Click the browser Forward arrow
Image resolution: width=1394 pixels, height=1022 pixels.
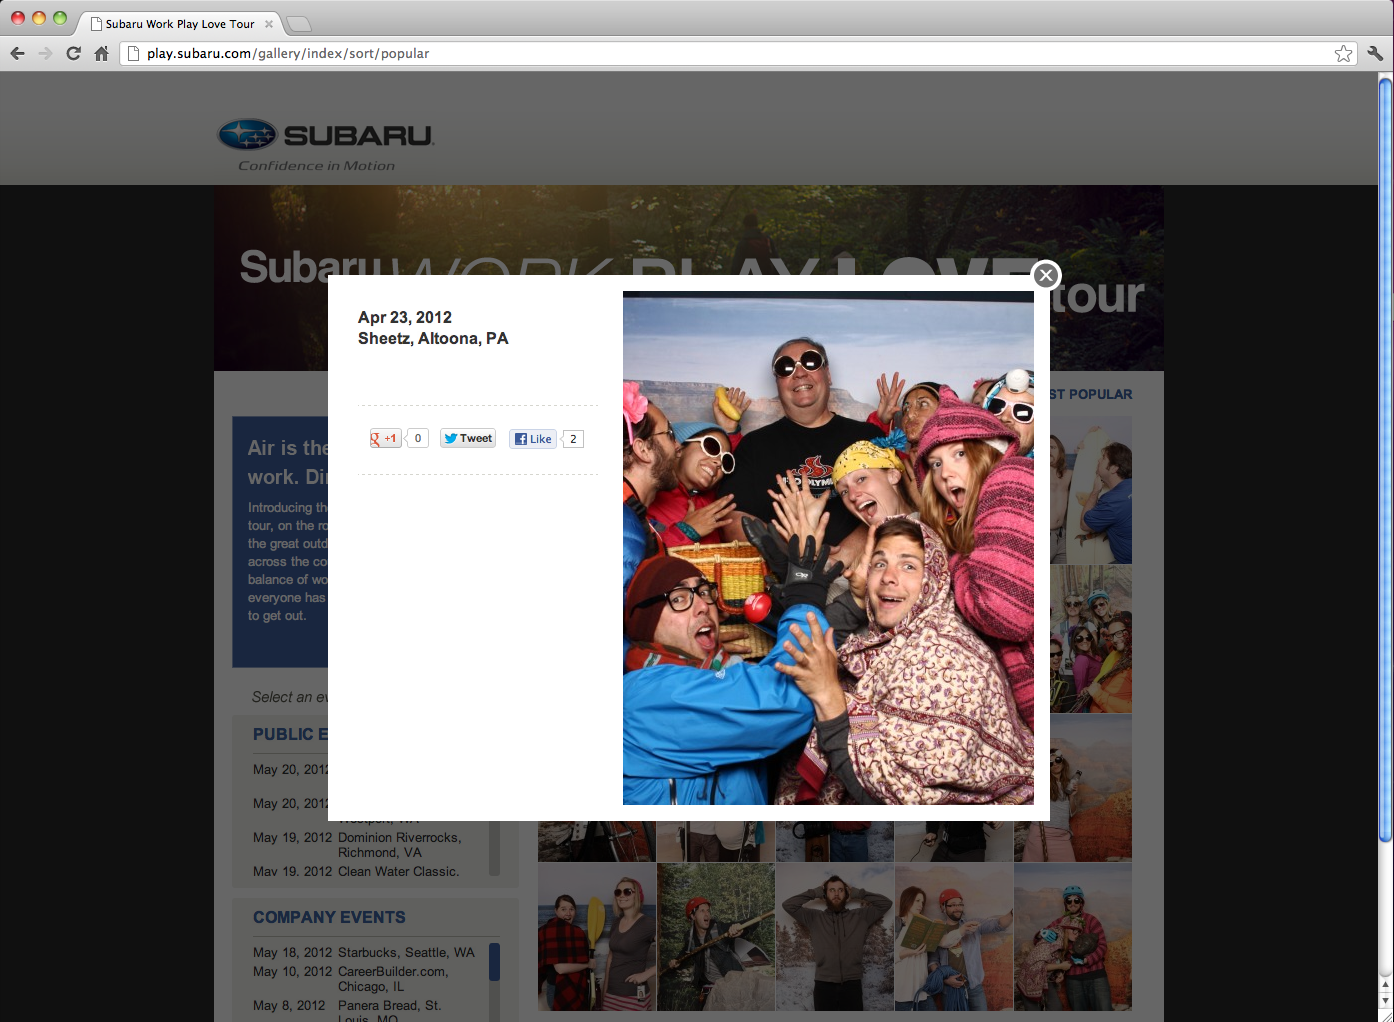tap(45, 53)
